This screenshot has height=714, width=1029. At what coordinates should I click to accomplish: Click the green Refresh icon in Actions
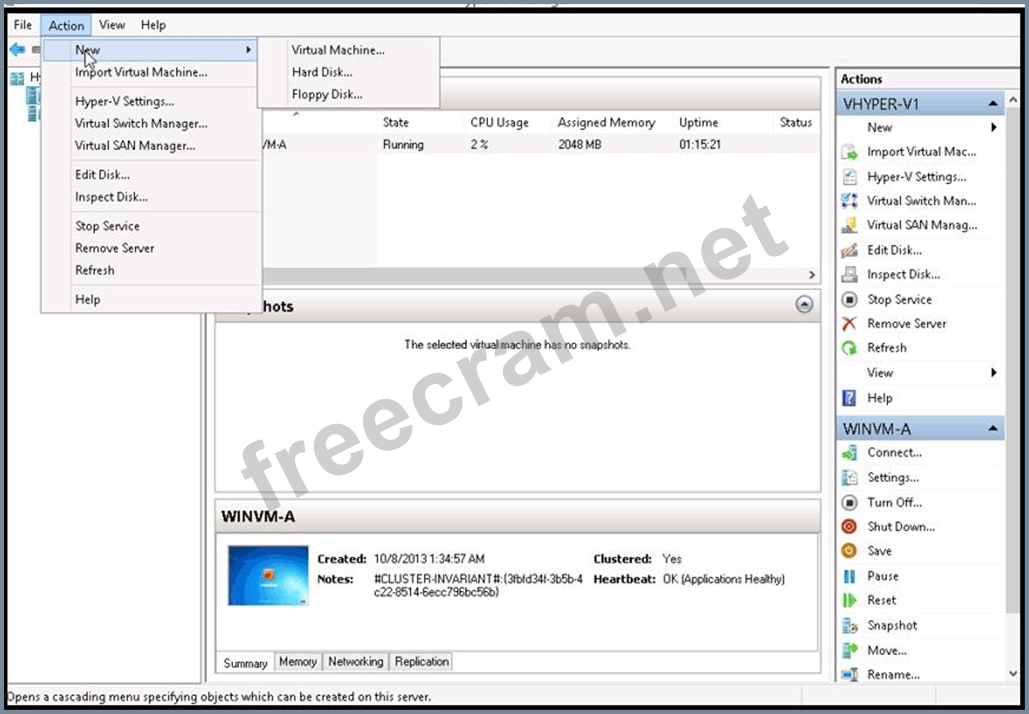click(849, 348)
